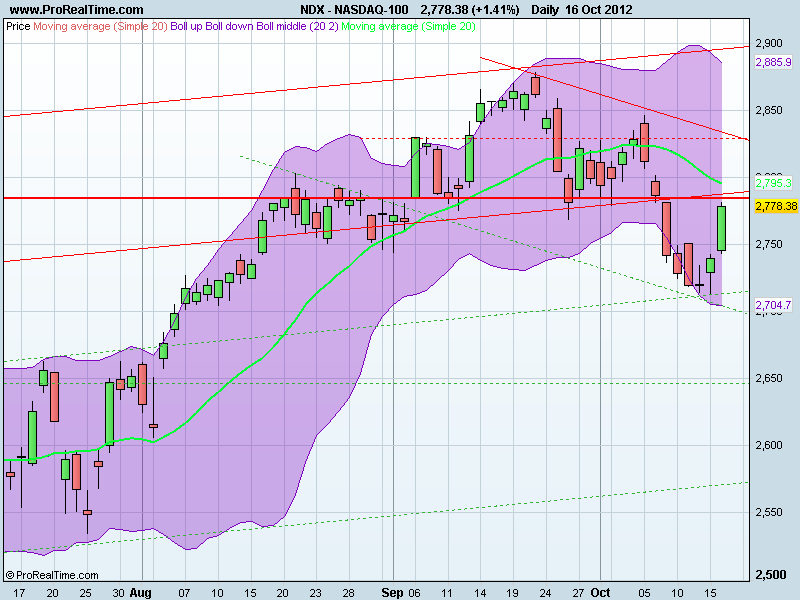Click the 17 date label on time axis
Viewport: 800px width, 600px height.
click(19, 593)
